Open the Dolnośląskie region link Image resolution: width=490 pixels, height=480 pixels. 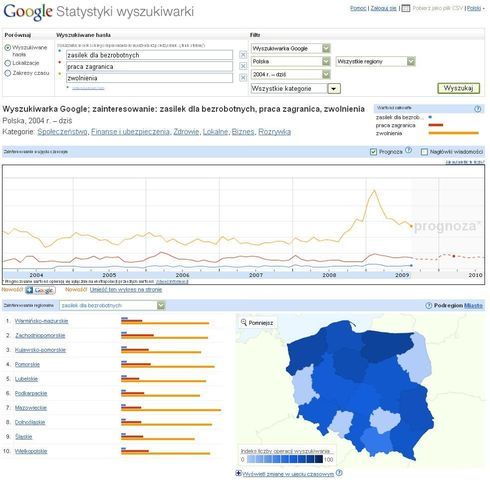(x=30, y=422)
